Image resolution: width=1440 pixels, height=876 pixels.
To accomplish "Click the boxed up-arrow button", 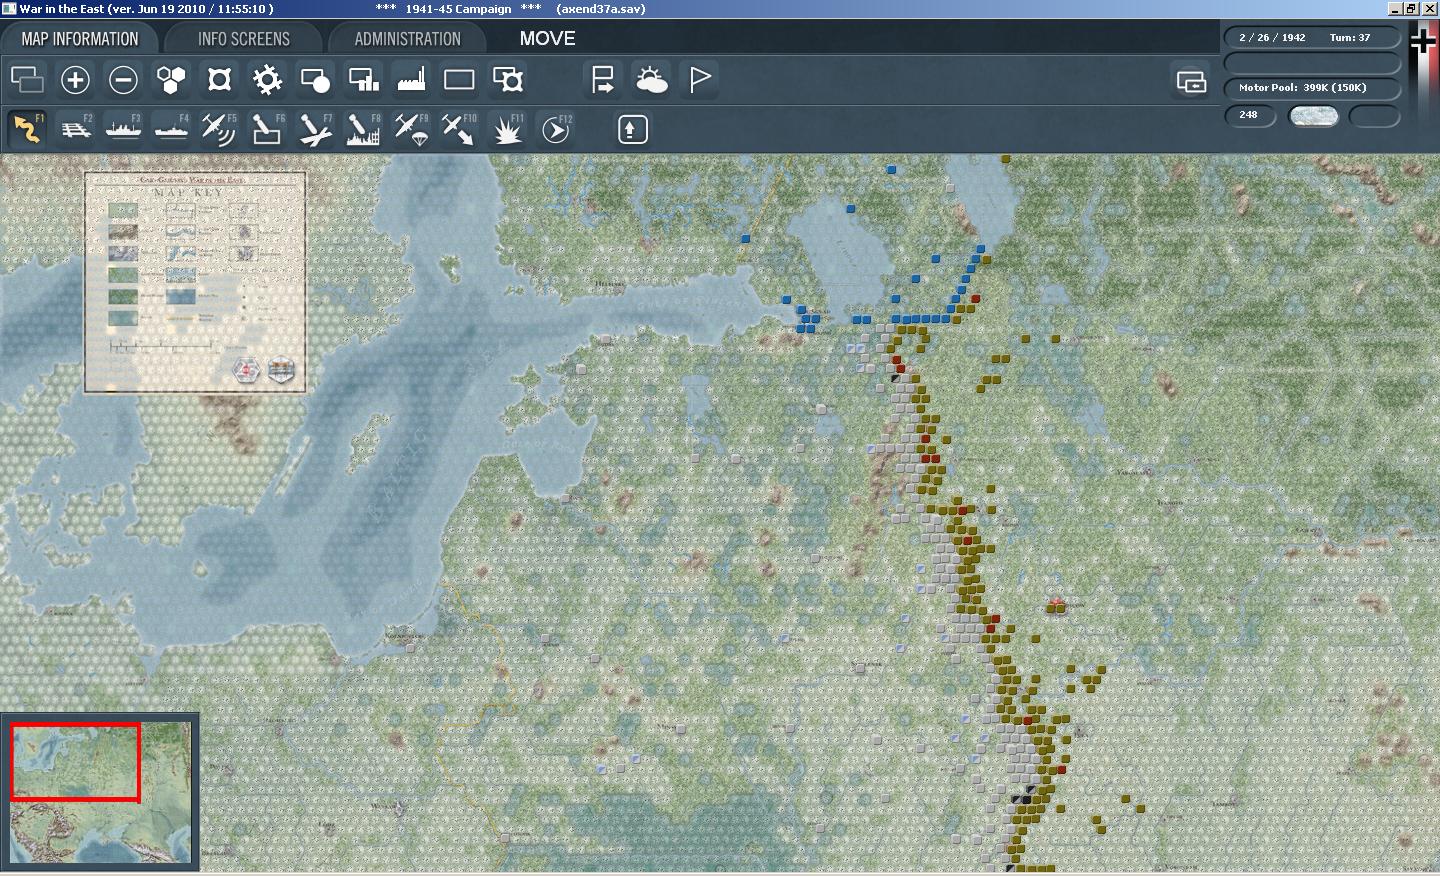I will [632, 129].
